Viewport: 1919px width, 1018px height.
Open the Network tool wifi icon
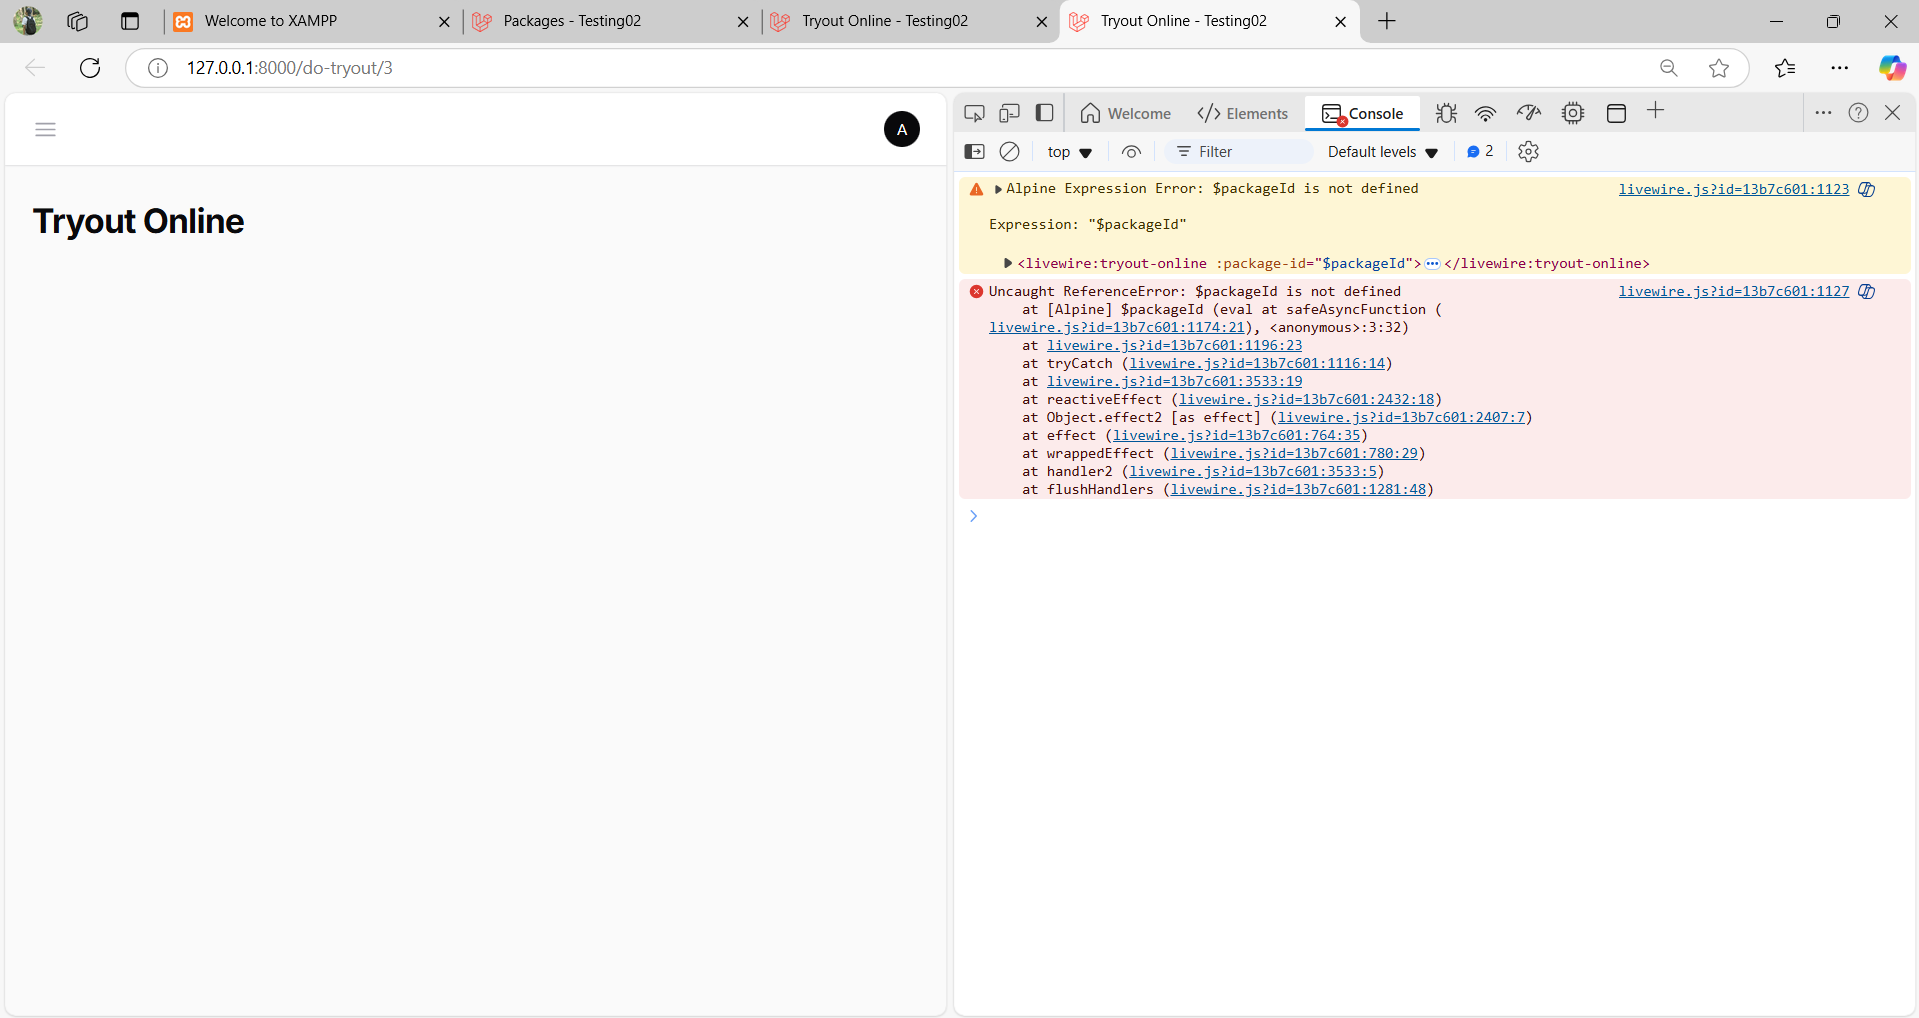pos(1485,113)
